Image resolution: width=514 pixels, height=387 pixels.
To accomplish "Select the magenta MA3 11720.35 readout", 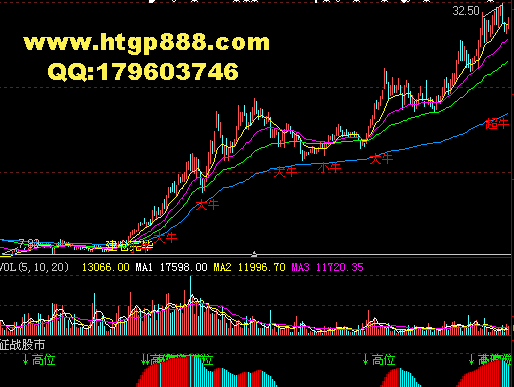I will click(x=327, y=267).
